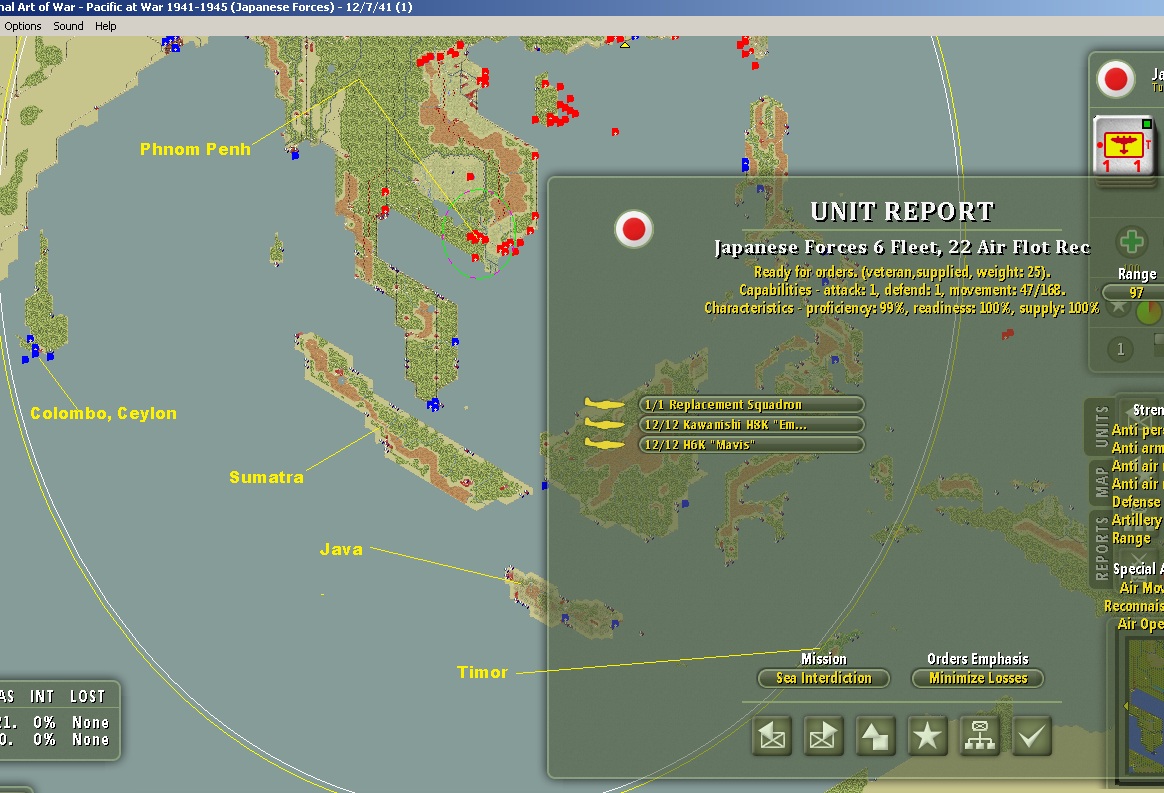Viewport: 1164px width, 793px height.
Task: Click the arrow-over-square formation icon
Action: click(x=875, y=736)
